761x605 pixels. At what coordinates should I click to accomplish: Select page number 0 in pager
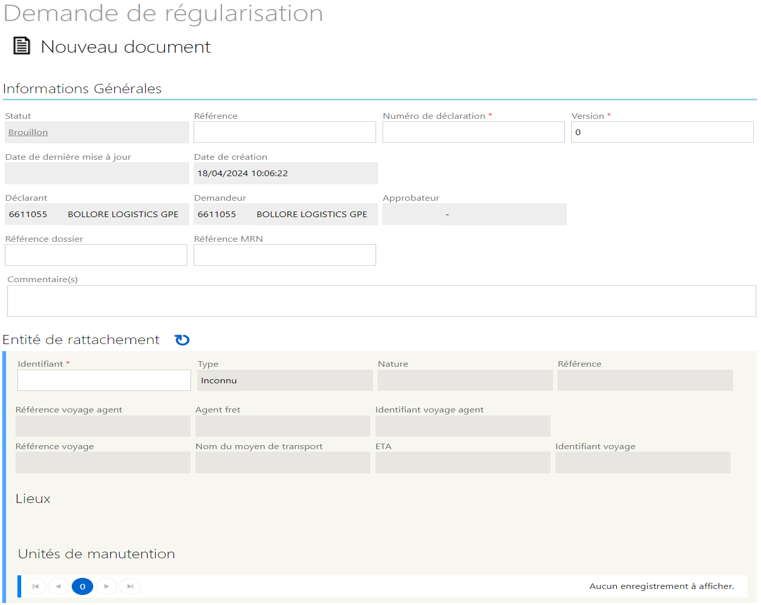coord(83,586)
